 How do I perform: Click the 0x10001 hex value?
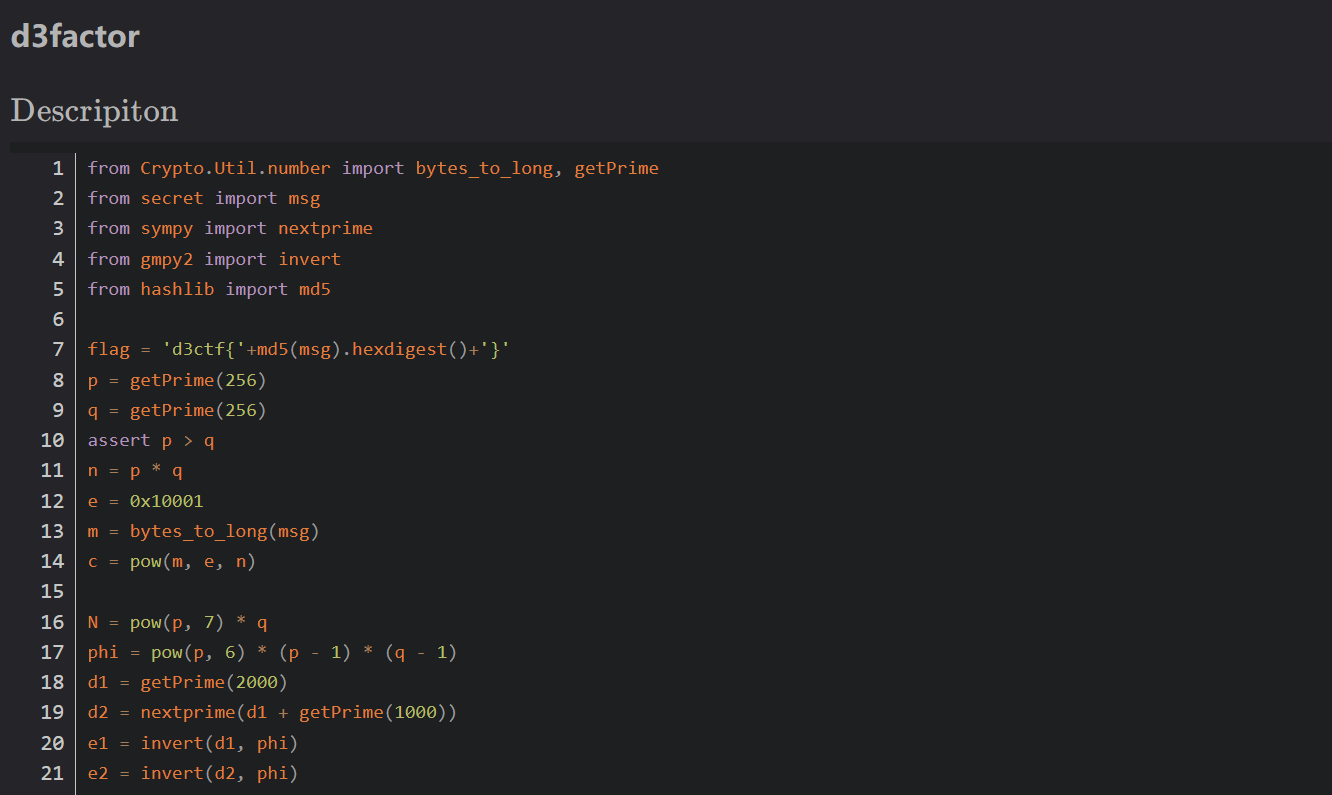click(166, 501)
